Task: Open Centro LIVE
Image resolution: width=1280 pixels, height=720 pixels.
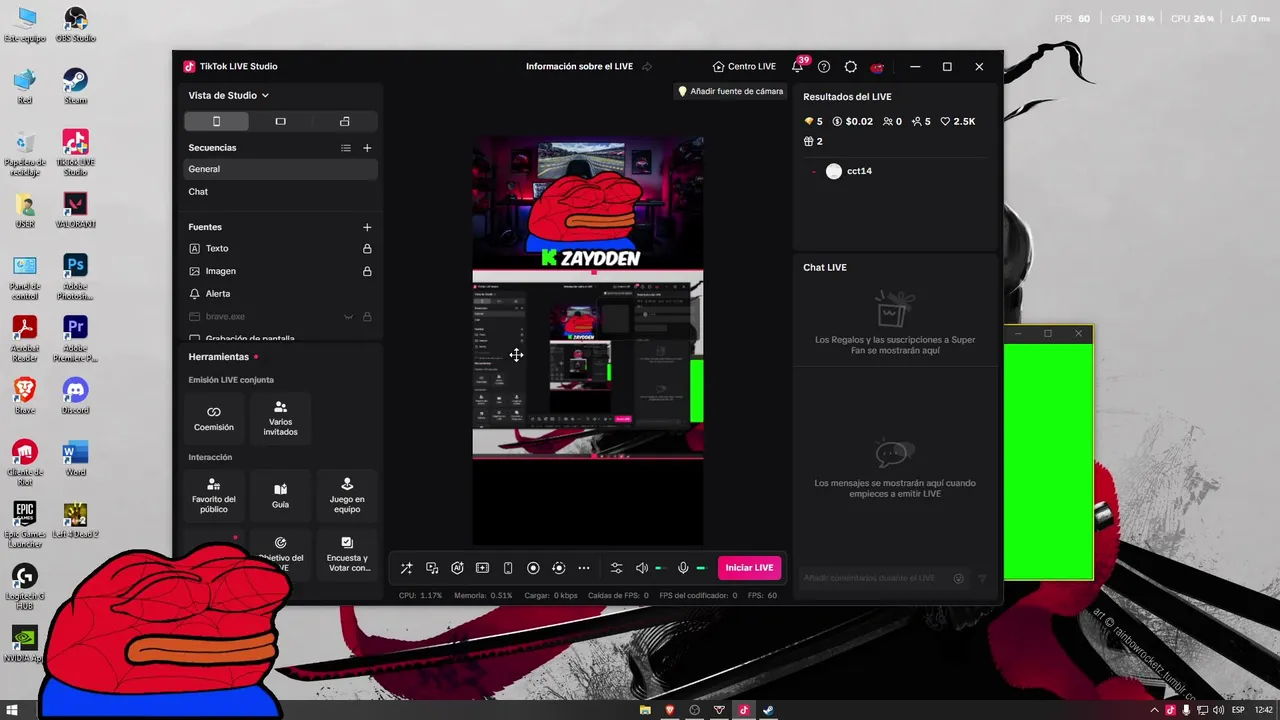Action: [x=744, y=66]
